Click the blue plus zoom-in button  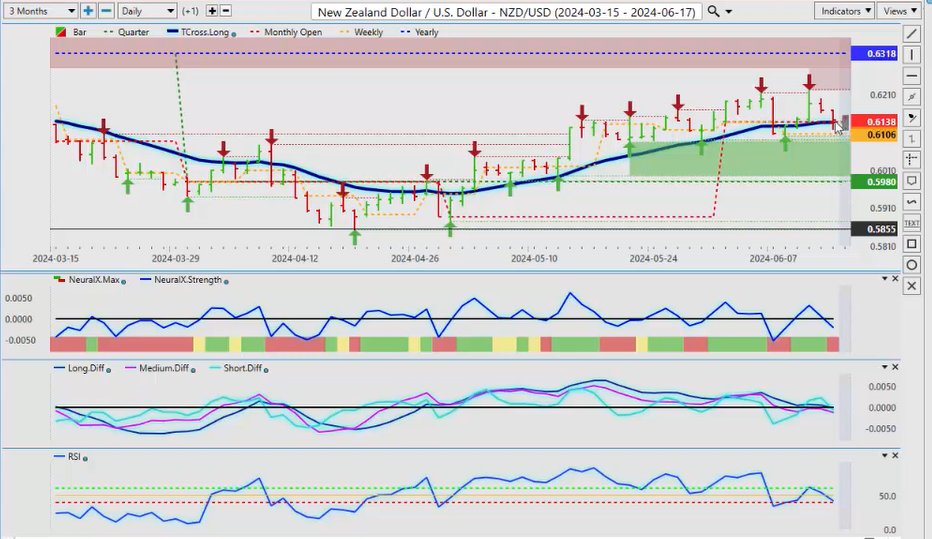88,11
